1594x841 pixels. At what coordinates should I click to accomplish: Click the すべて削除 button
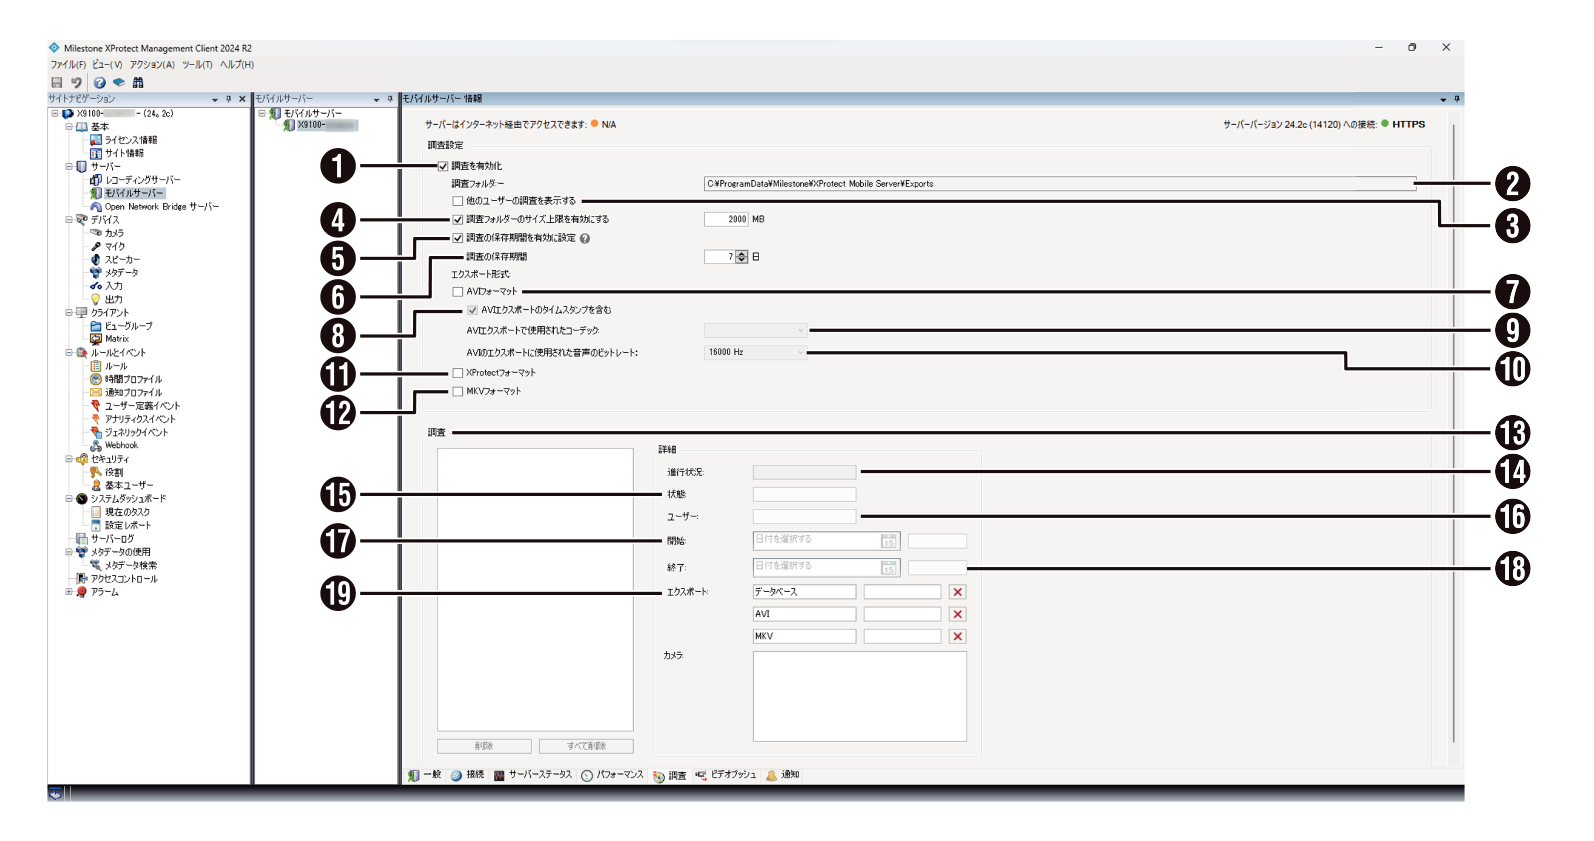pos(586,746)
